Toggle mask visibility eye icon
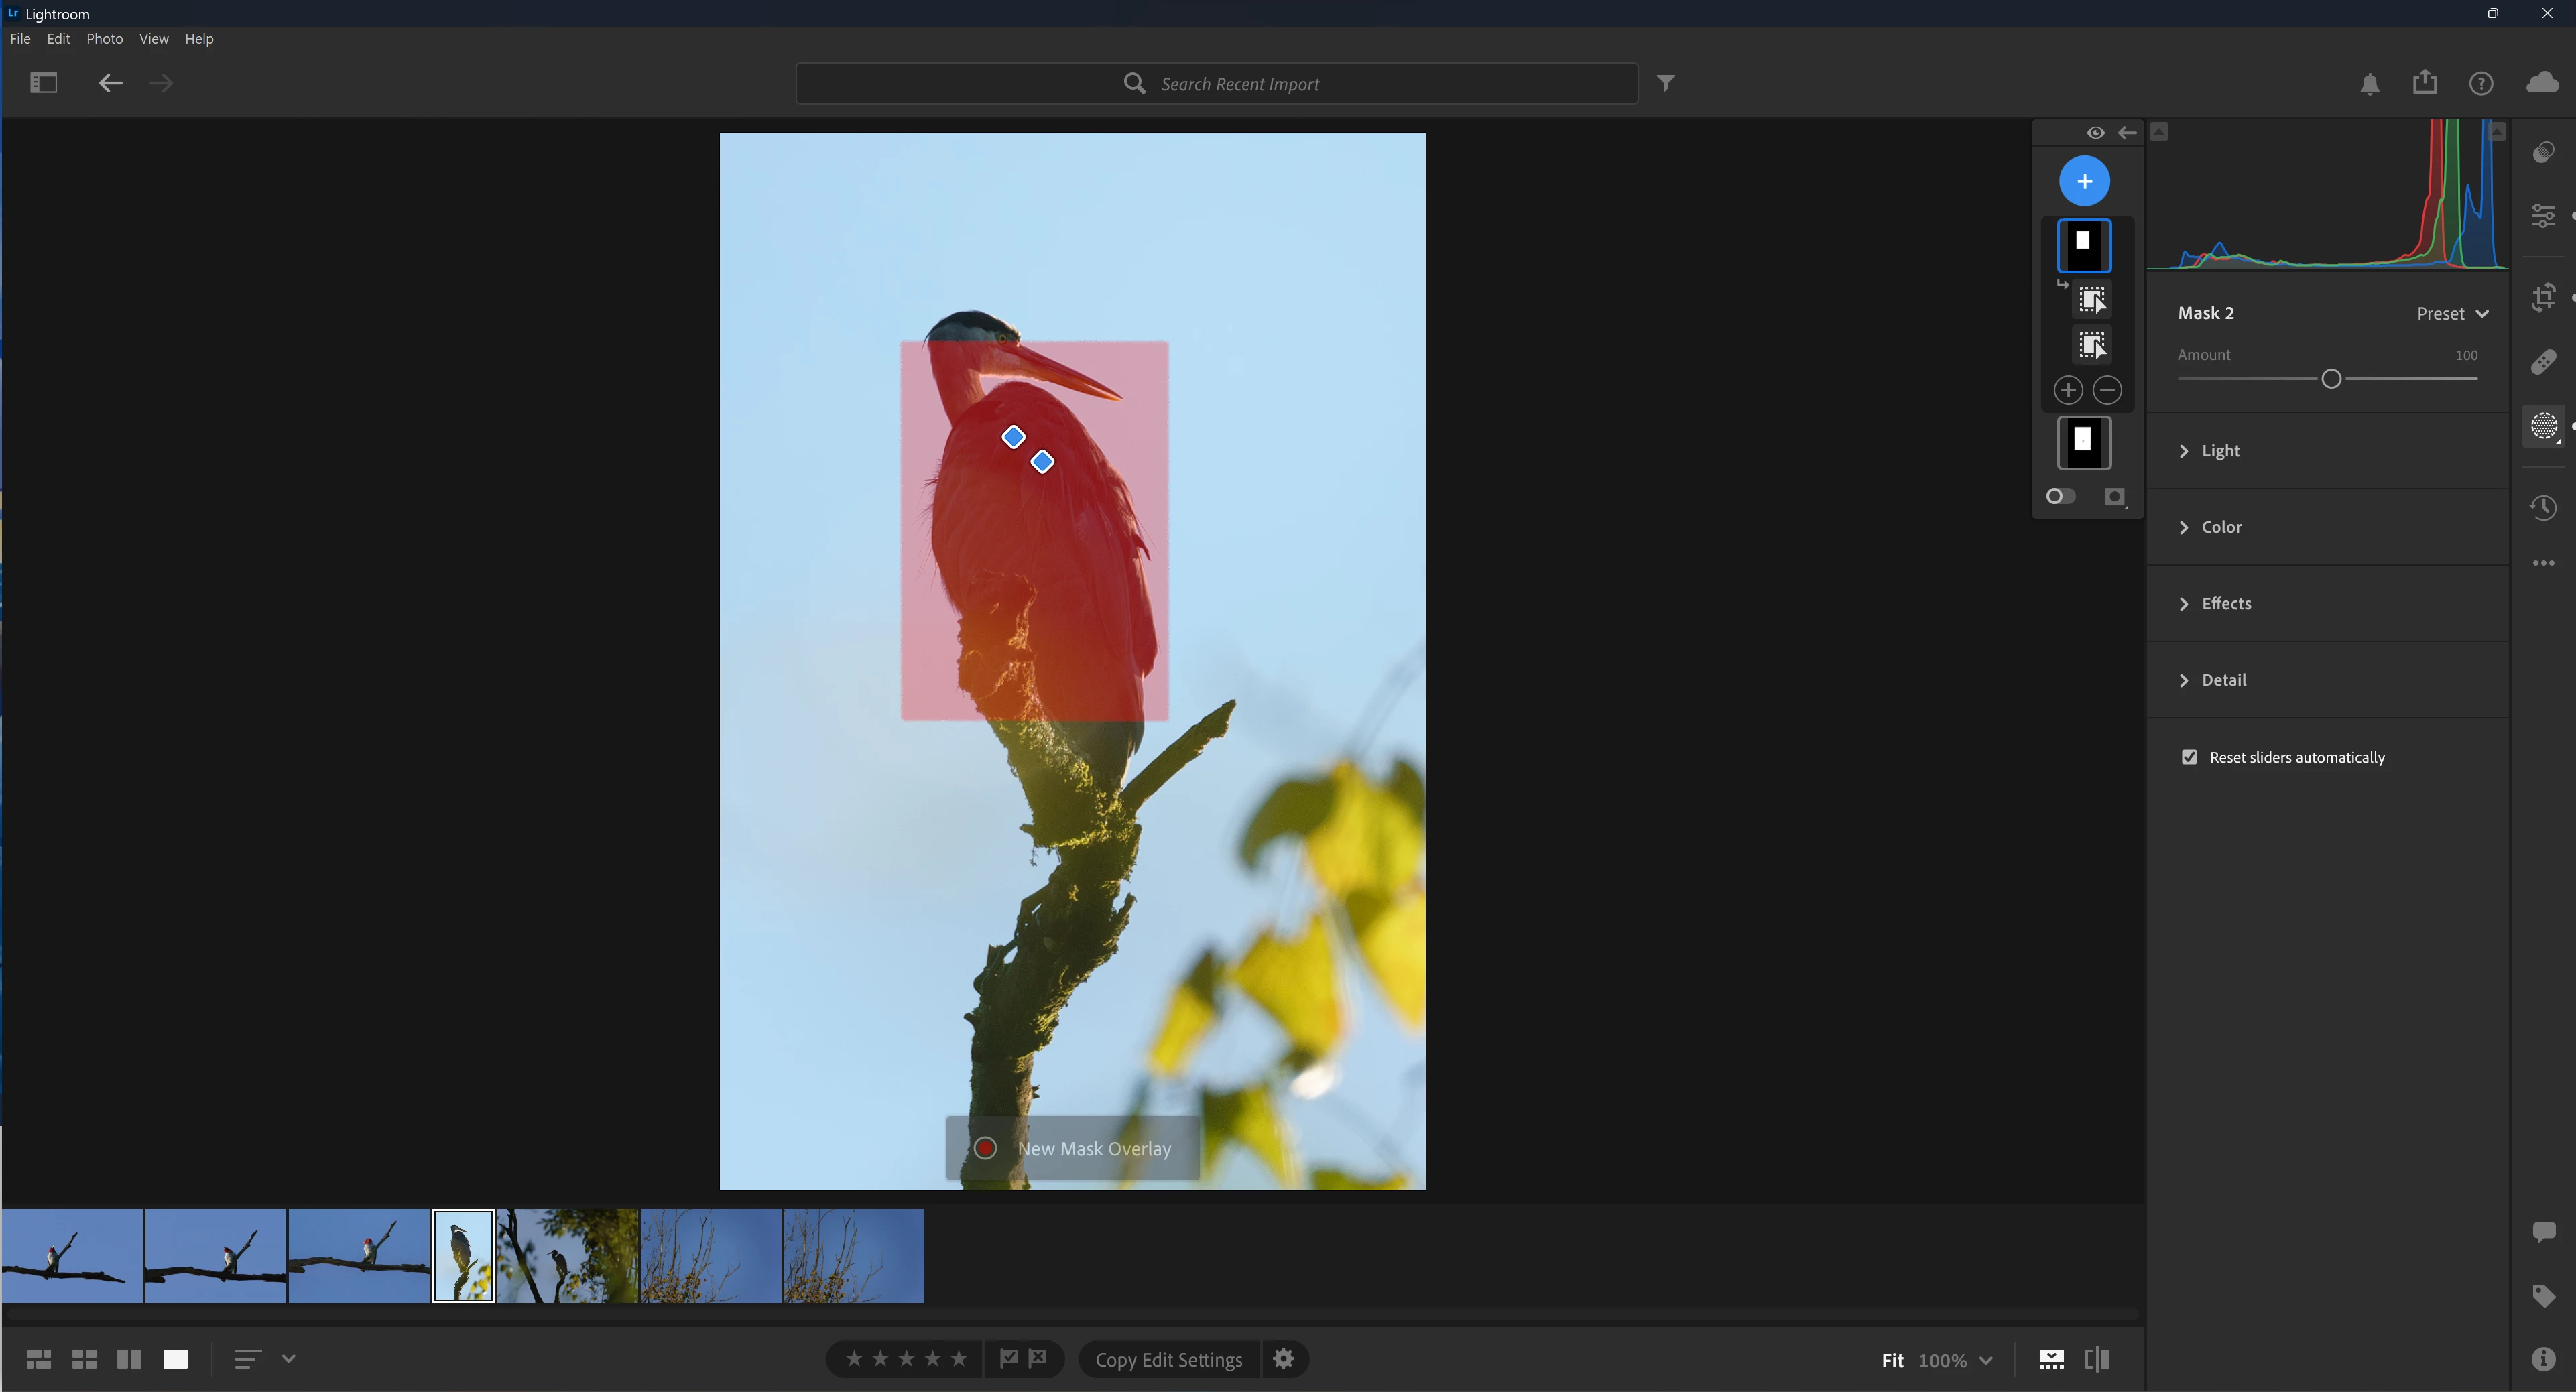 pyautogui.click(x=2095, y=132)
